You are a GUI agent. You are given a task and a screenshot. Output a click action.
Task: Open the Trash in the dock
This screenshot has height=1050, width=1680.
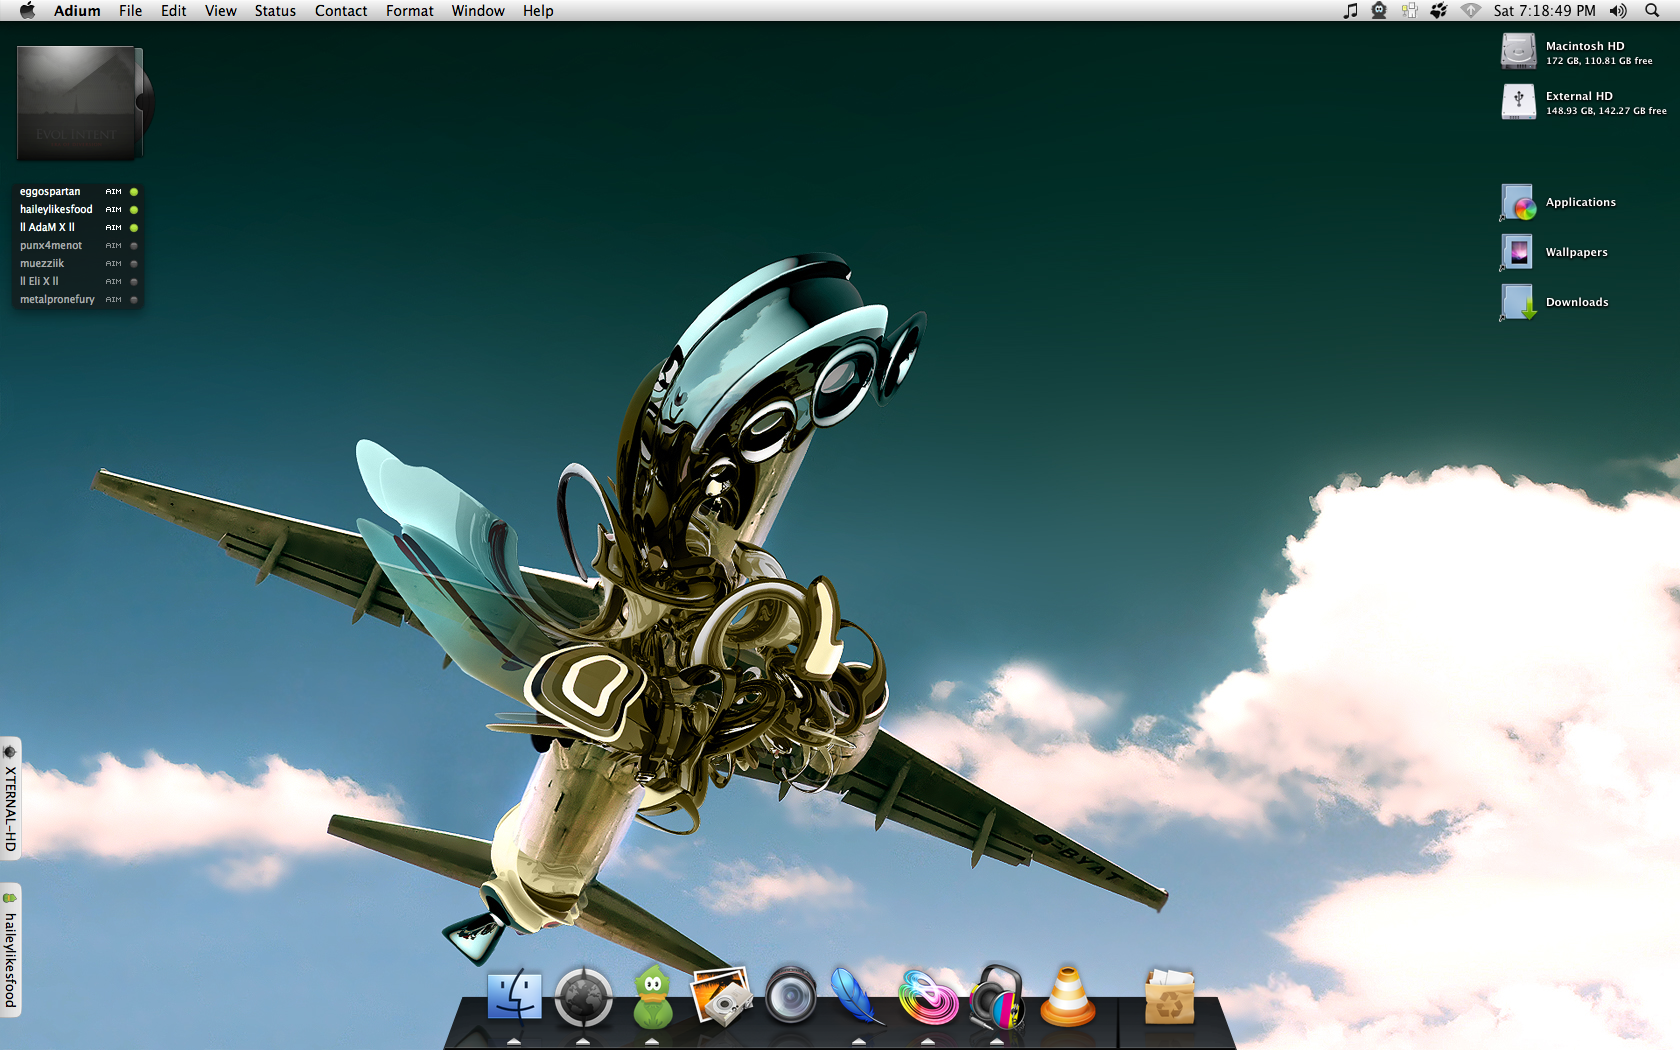click(x=1169, y=997)
